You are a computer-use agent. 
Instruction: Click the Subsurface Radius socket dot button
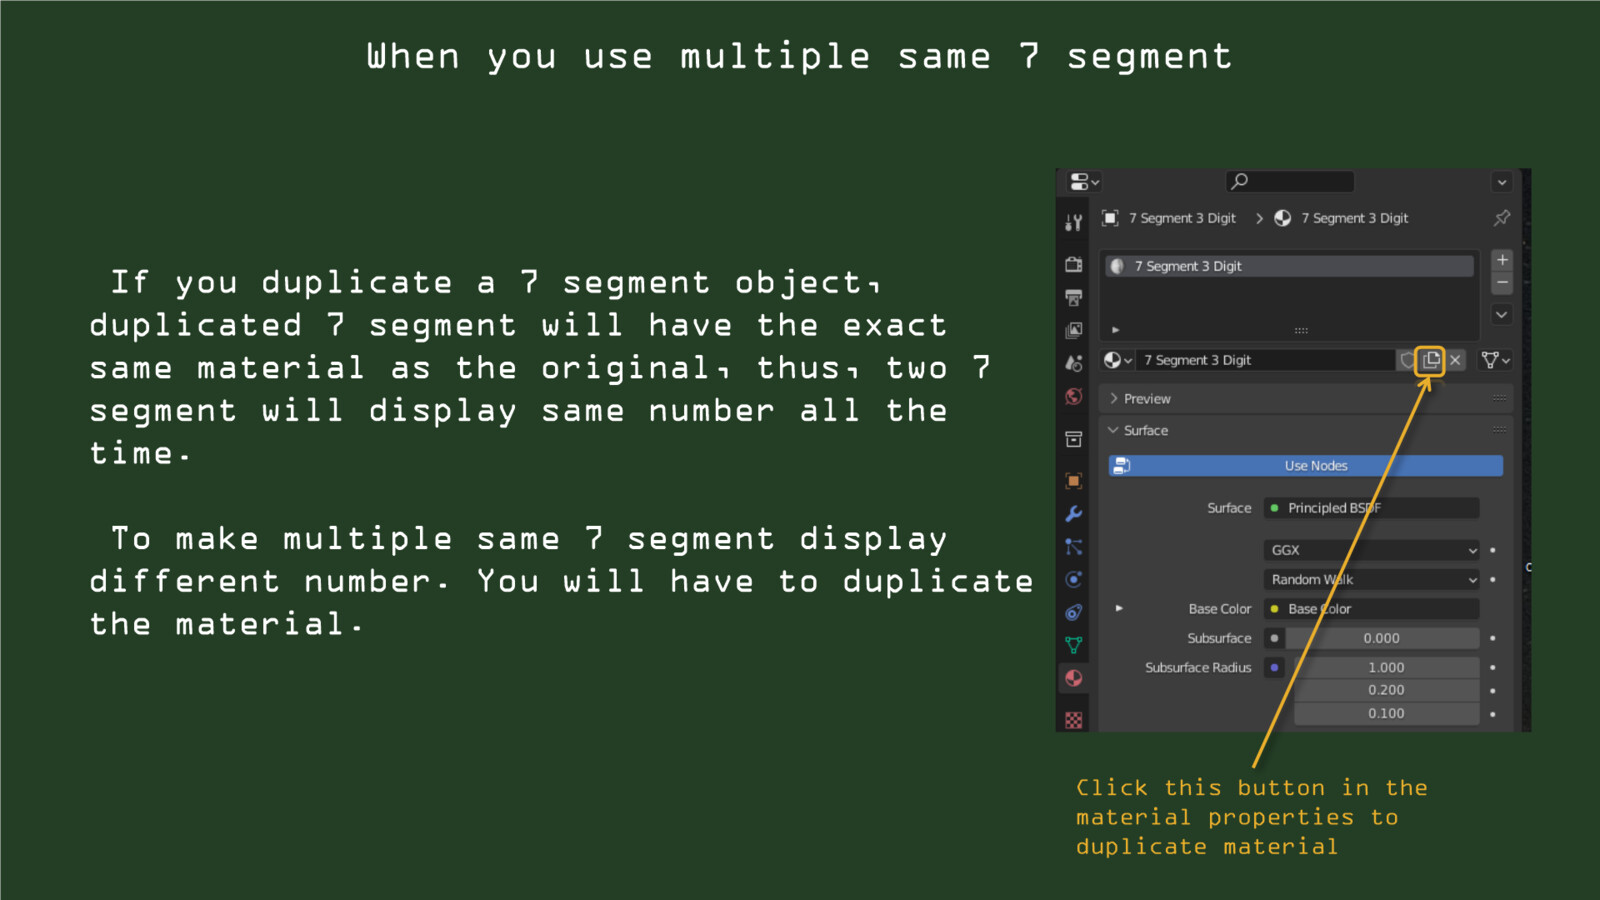point(1274,667)
